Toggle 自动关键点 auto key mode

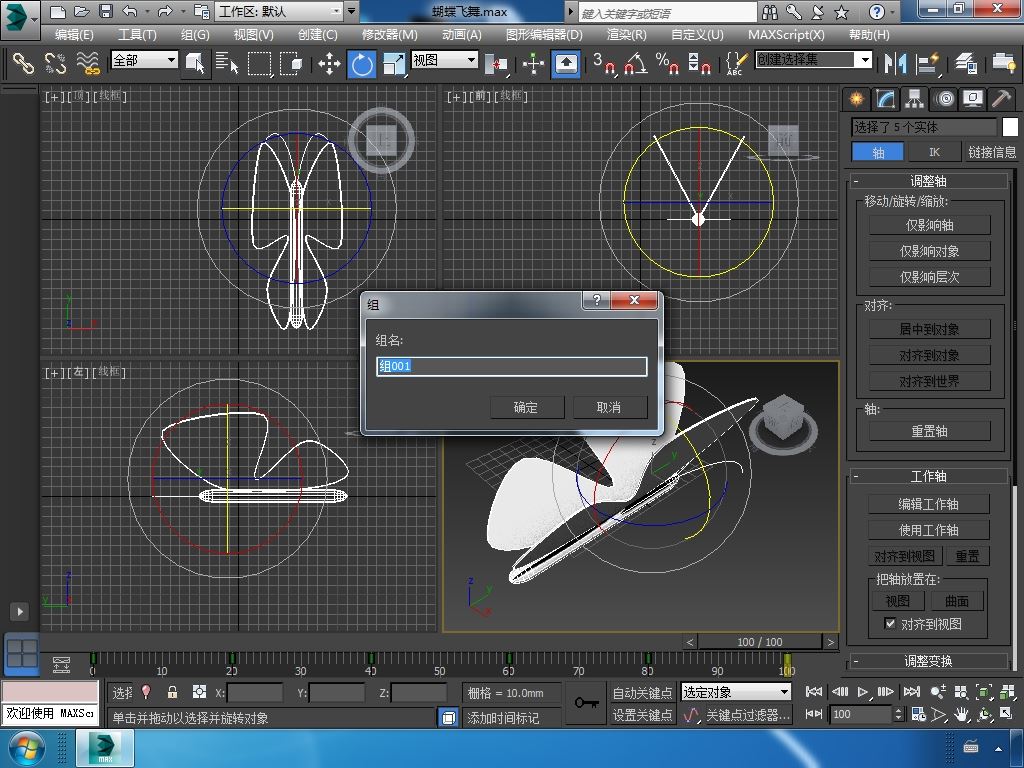642,692
